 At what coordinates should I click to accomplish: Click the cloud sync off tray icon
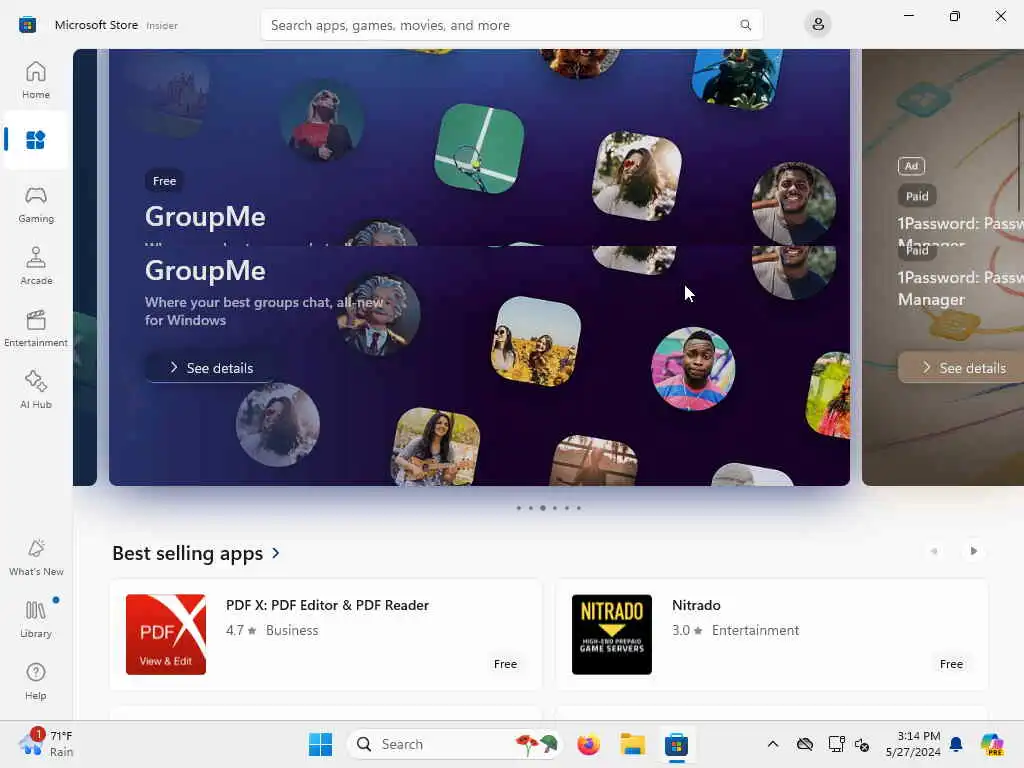(805, 744)
